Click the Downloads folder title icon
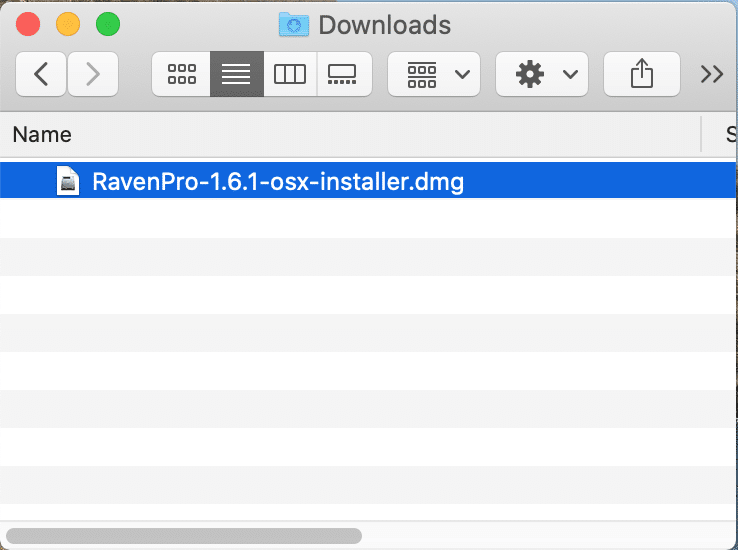This screenshot has width=738, height=550. (294, 24)
